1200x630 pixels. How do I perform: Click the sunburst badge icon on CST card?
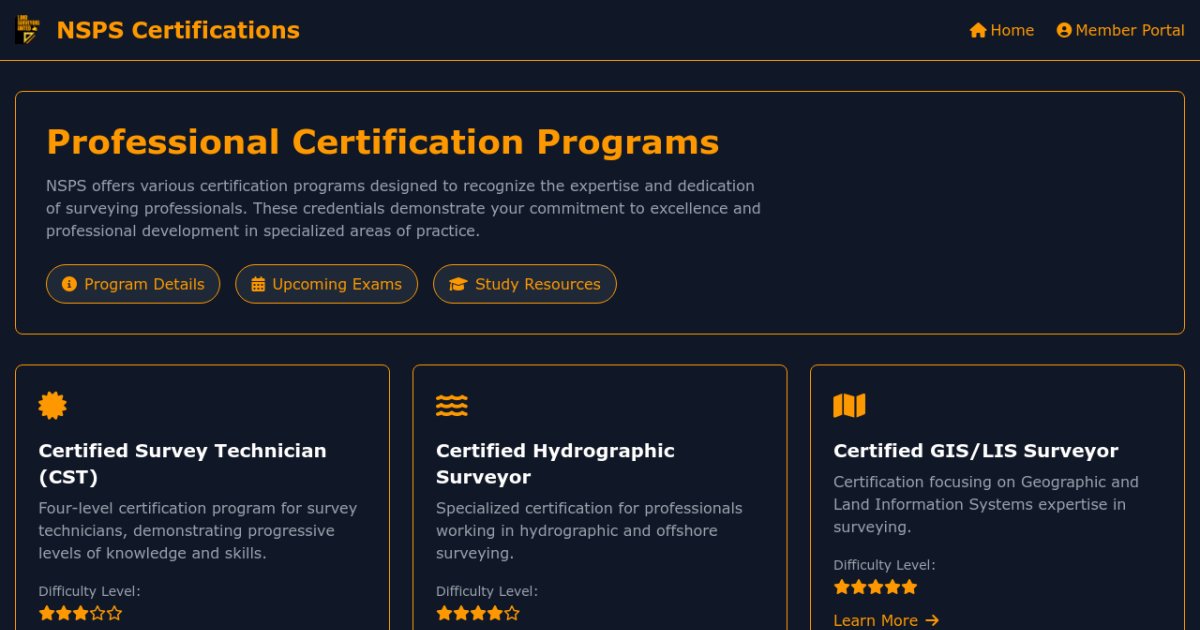tap(52, 405)
